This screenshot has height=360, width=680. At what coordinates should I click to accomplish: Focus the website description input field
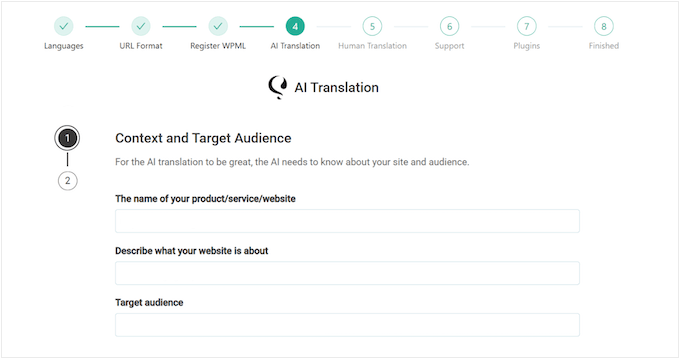[x=347, y=273]
